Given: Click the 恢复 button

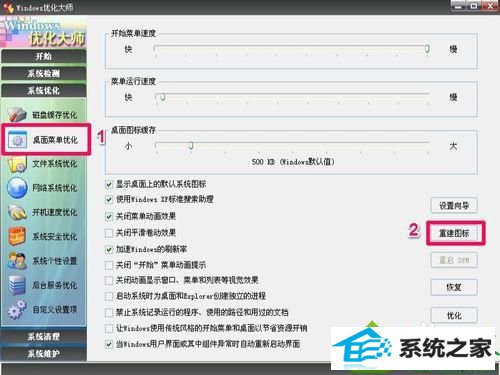Looking at the screenshot, I should point(454,287).
